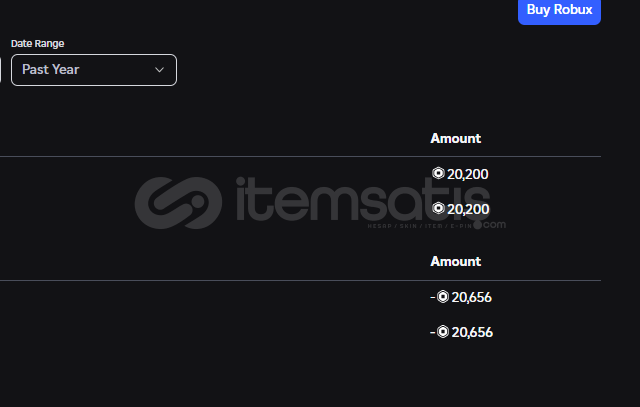Expand the chevron arrow in Date Range box
The image size is (640, 407).
(x=159, y=70)
